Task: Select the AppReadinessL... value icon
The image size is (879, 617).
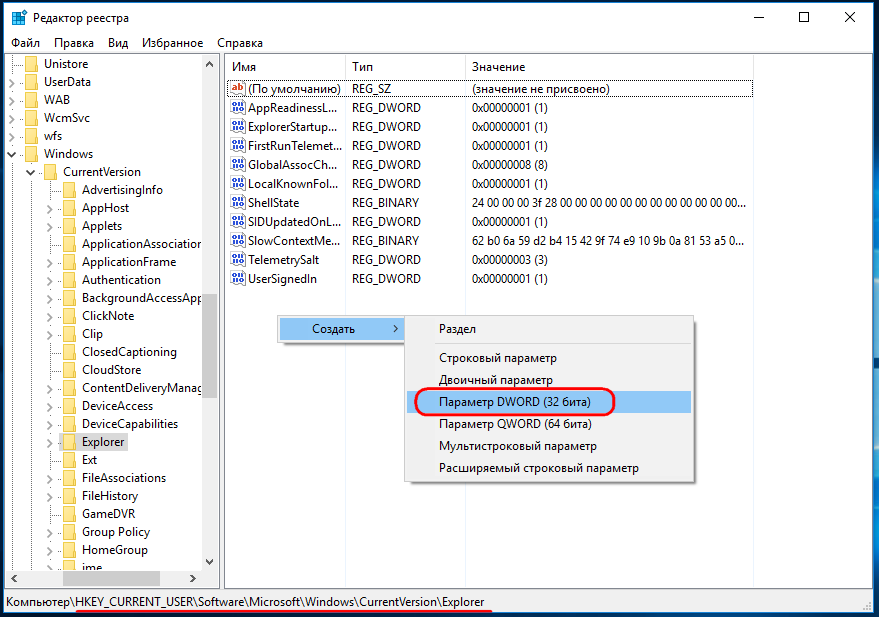Action: [x=238, y=108]
